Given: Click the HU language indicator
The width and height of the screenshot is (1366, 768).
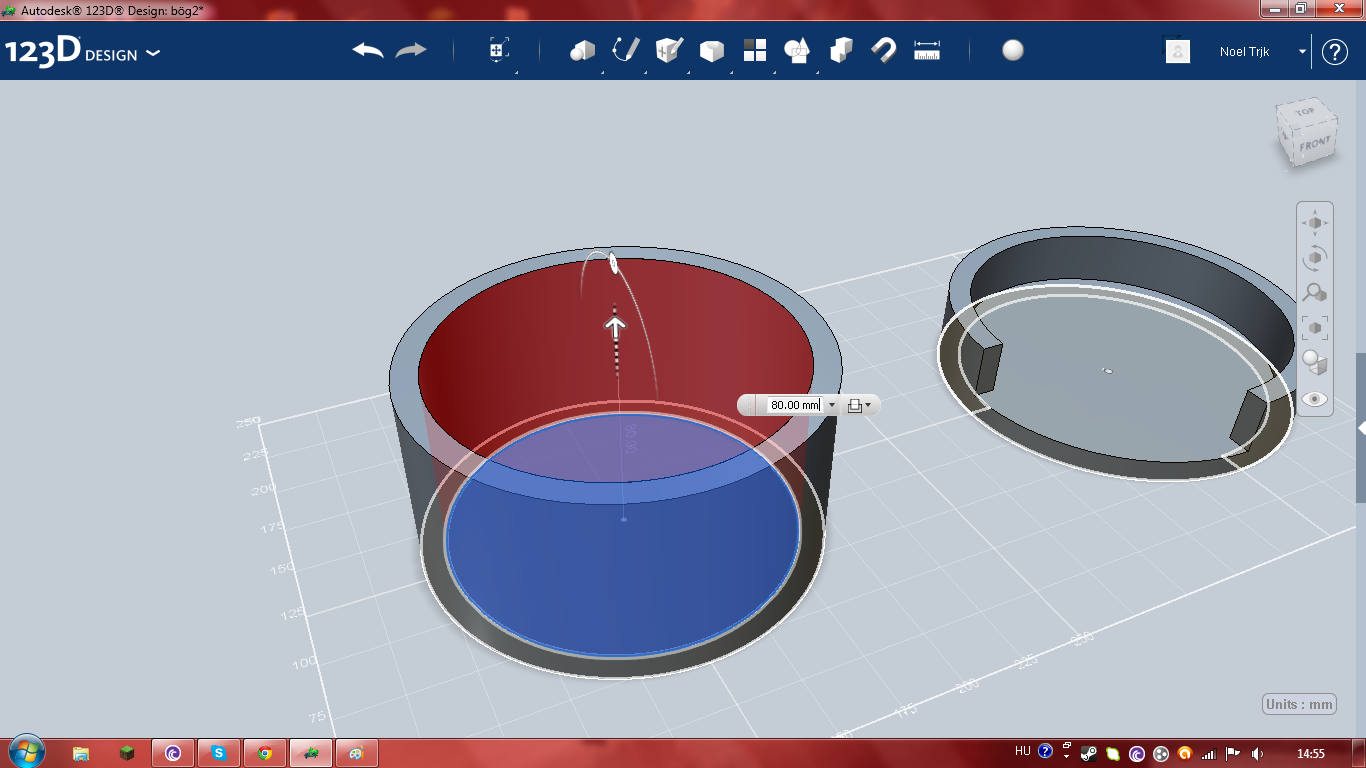Looking at the screenshot, I should click(1022, 751).
